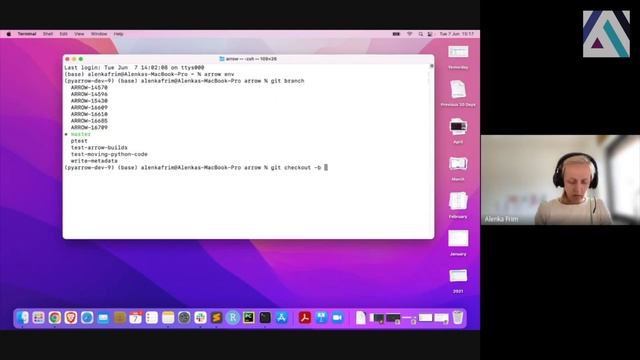Viewport: 640px width, 360px height.
Task: Click the Alenka Frim webcam video tile
Action: click(x=560, y=180)
